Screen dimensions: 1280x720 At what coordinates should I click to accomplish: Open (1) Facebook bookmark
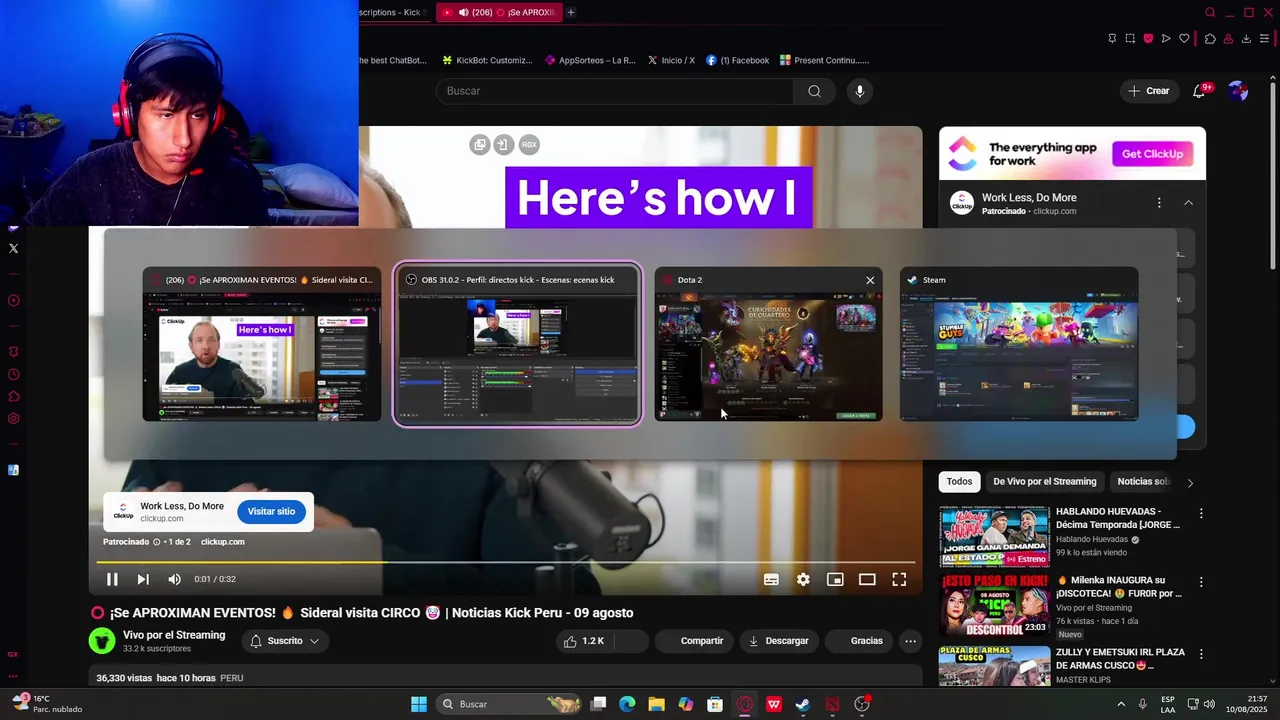tap(738, 60)
